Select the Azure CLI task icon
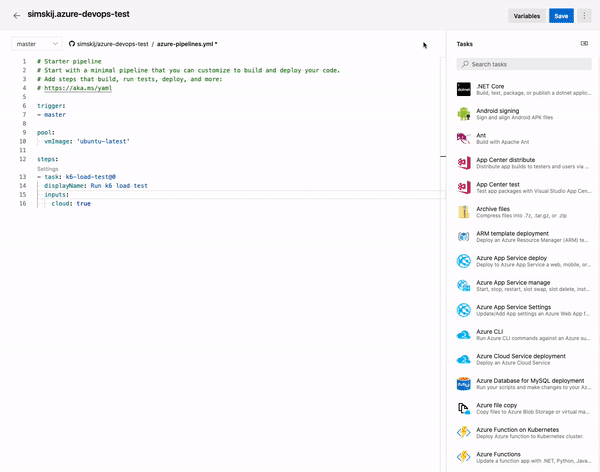 point(464,335)
